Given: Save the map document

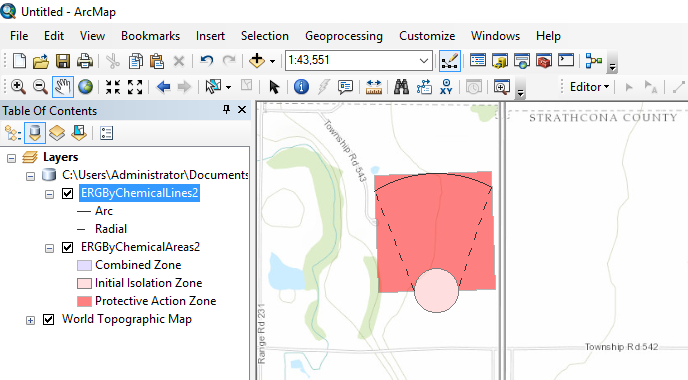Looking at the screenshot, I should pos(63,61).
